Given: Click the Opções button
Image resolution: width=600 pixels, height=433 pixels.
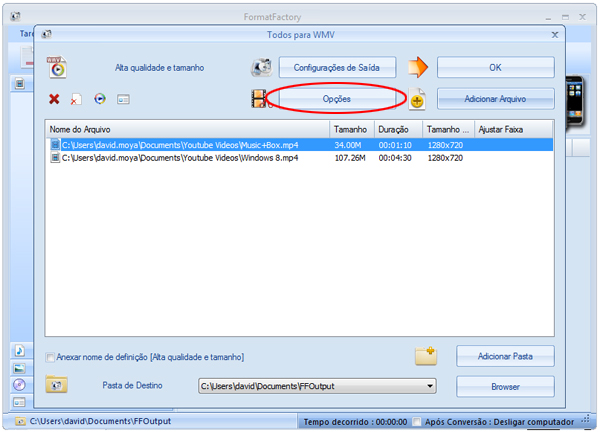Looking at the screenshot, I should [x=337, y=98].
